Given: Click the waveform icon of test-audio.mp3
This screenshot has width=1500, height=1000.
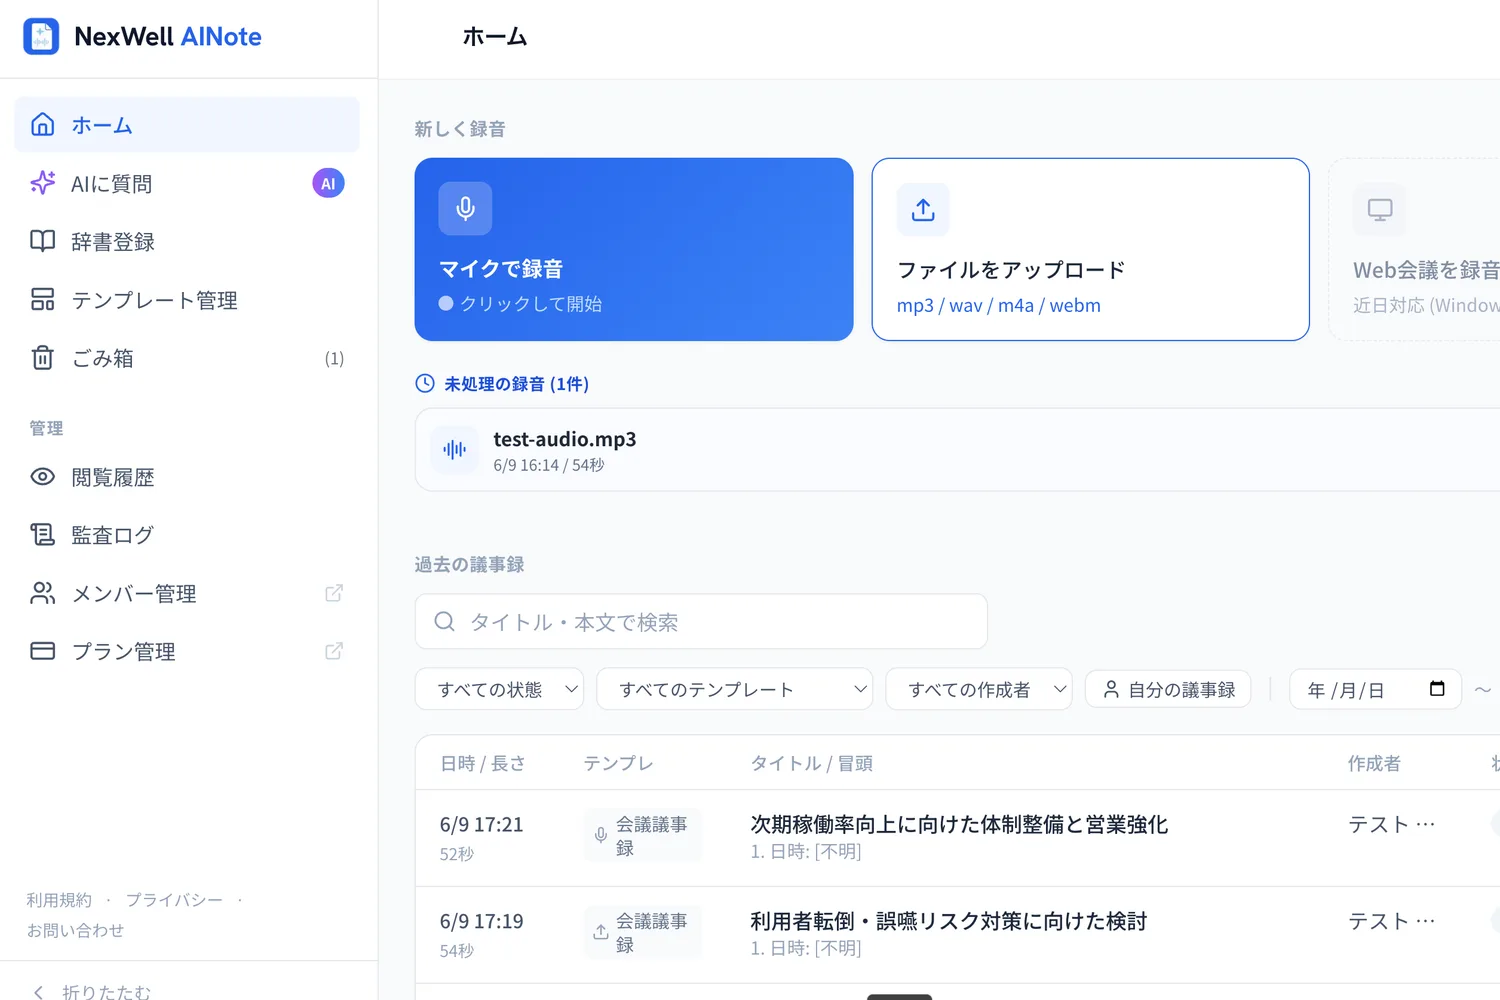Looking at the screenshot, I should [x=455, y=449].
